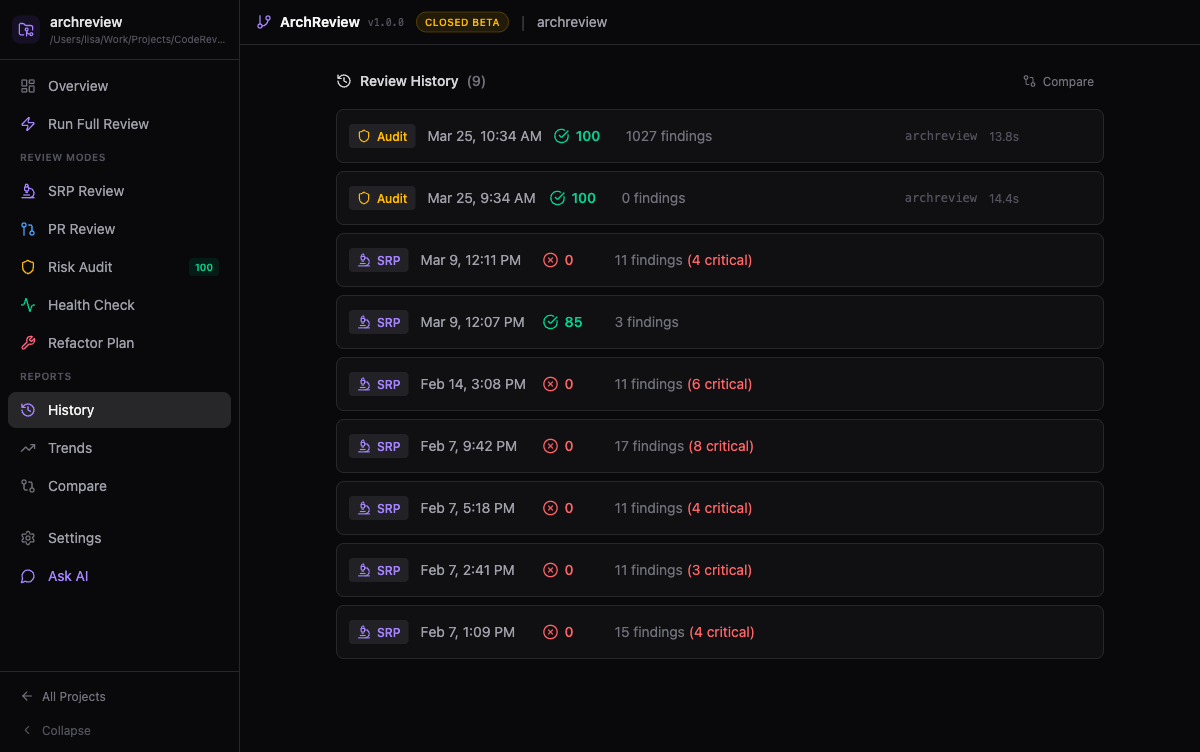
Task: Select the Health Check pulse icon
Action: point(29,305)
